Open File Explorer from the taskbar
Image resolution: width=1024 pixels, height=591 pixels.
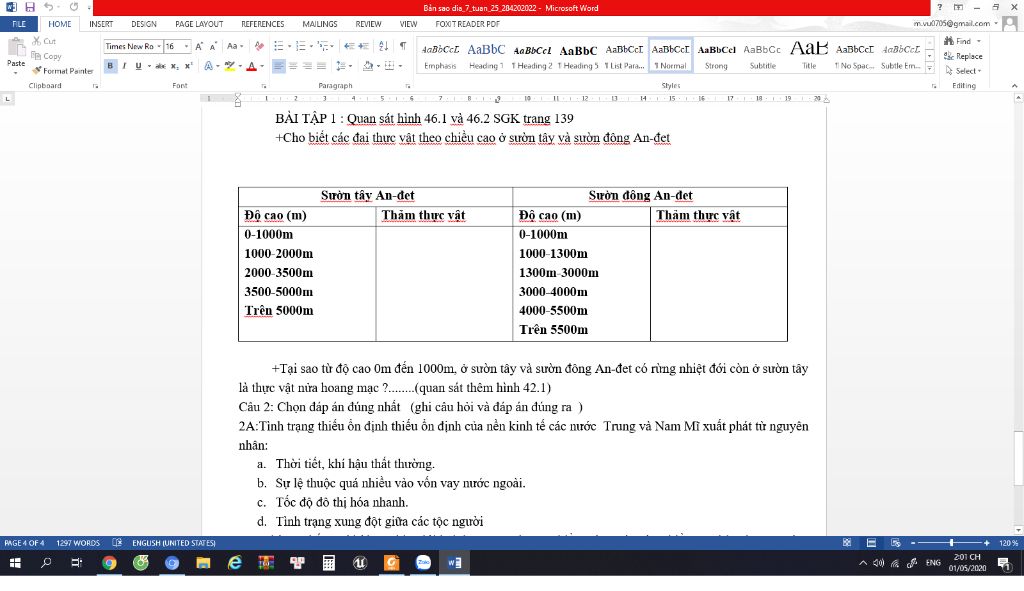click(x=203, y=562)
